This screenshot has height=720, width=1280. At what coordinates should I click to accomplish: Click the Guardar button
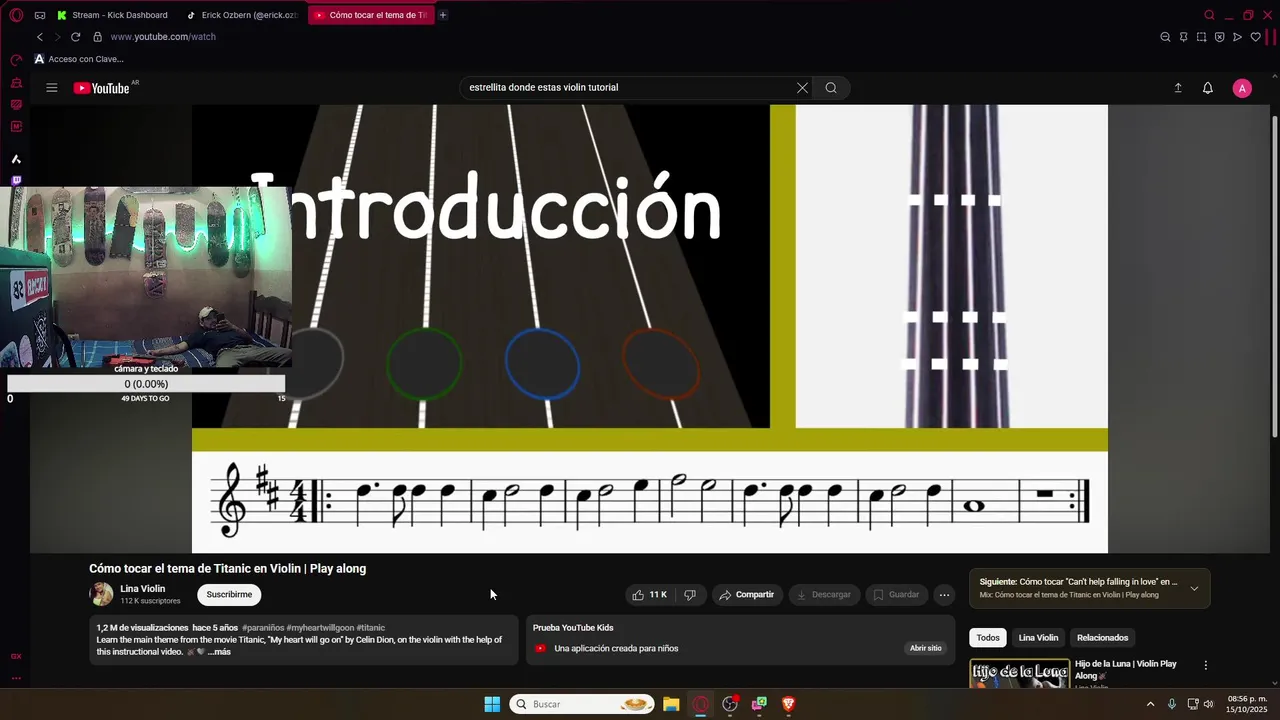coord(896,595)
